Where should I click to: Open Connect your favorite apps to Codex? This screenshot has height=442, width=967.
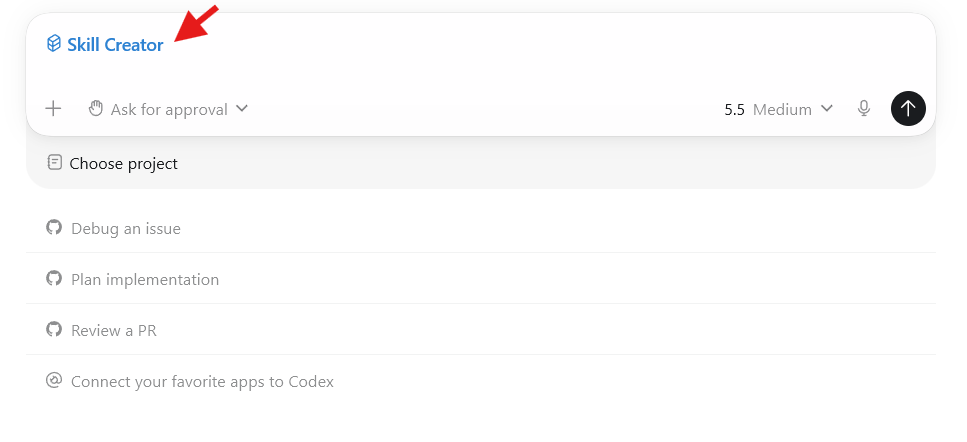coord(480,381)
